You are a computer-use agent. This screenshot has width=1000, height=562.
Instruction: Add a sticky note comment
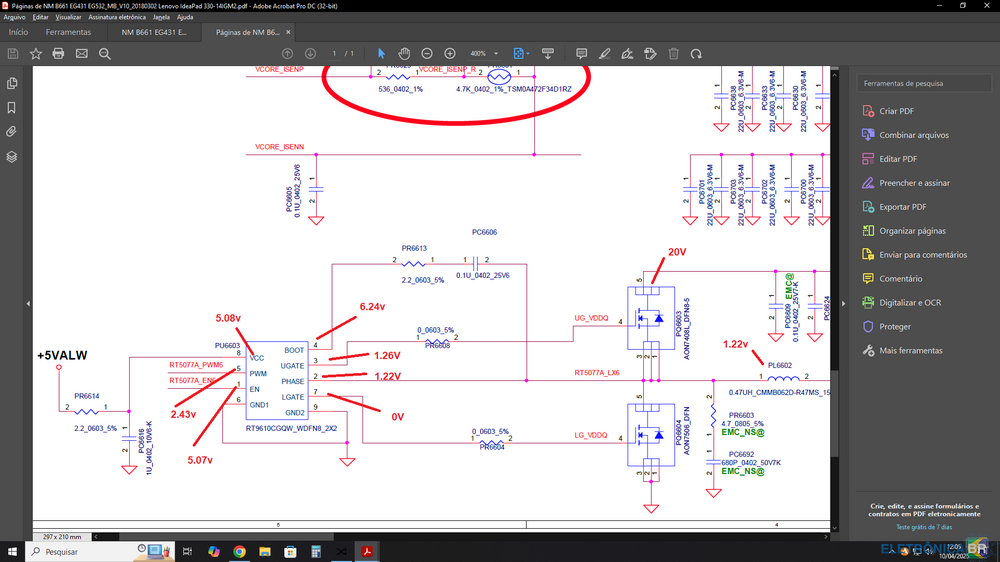pyautogui.click(x=581, y=53)
